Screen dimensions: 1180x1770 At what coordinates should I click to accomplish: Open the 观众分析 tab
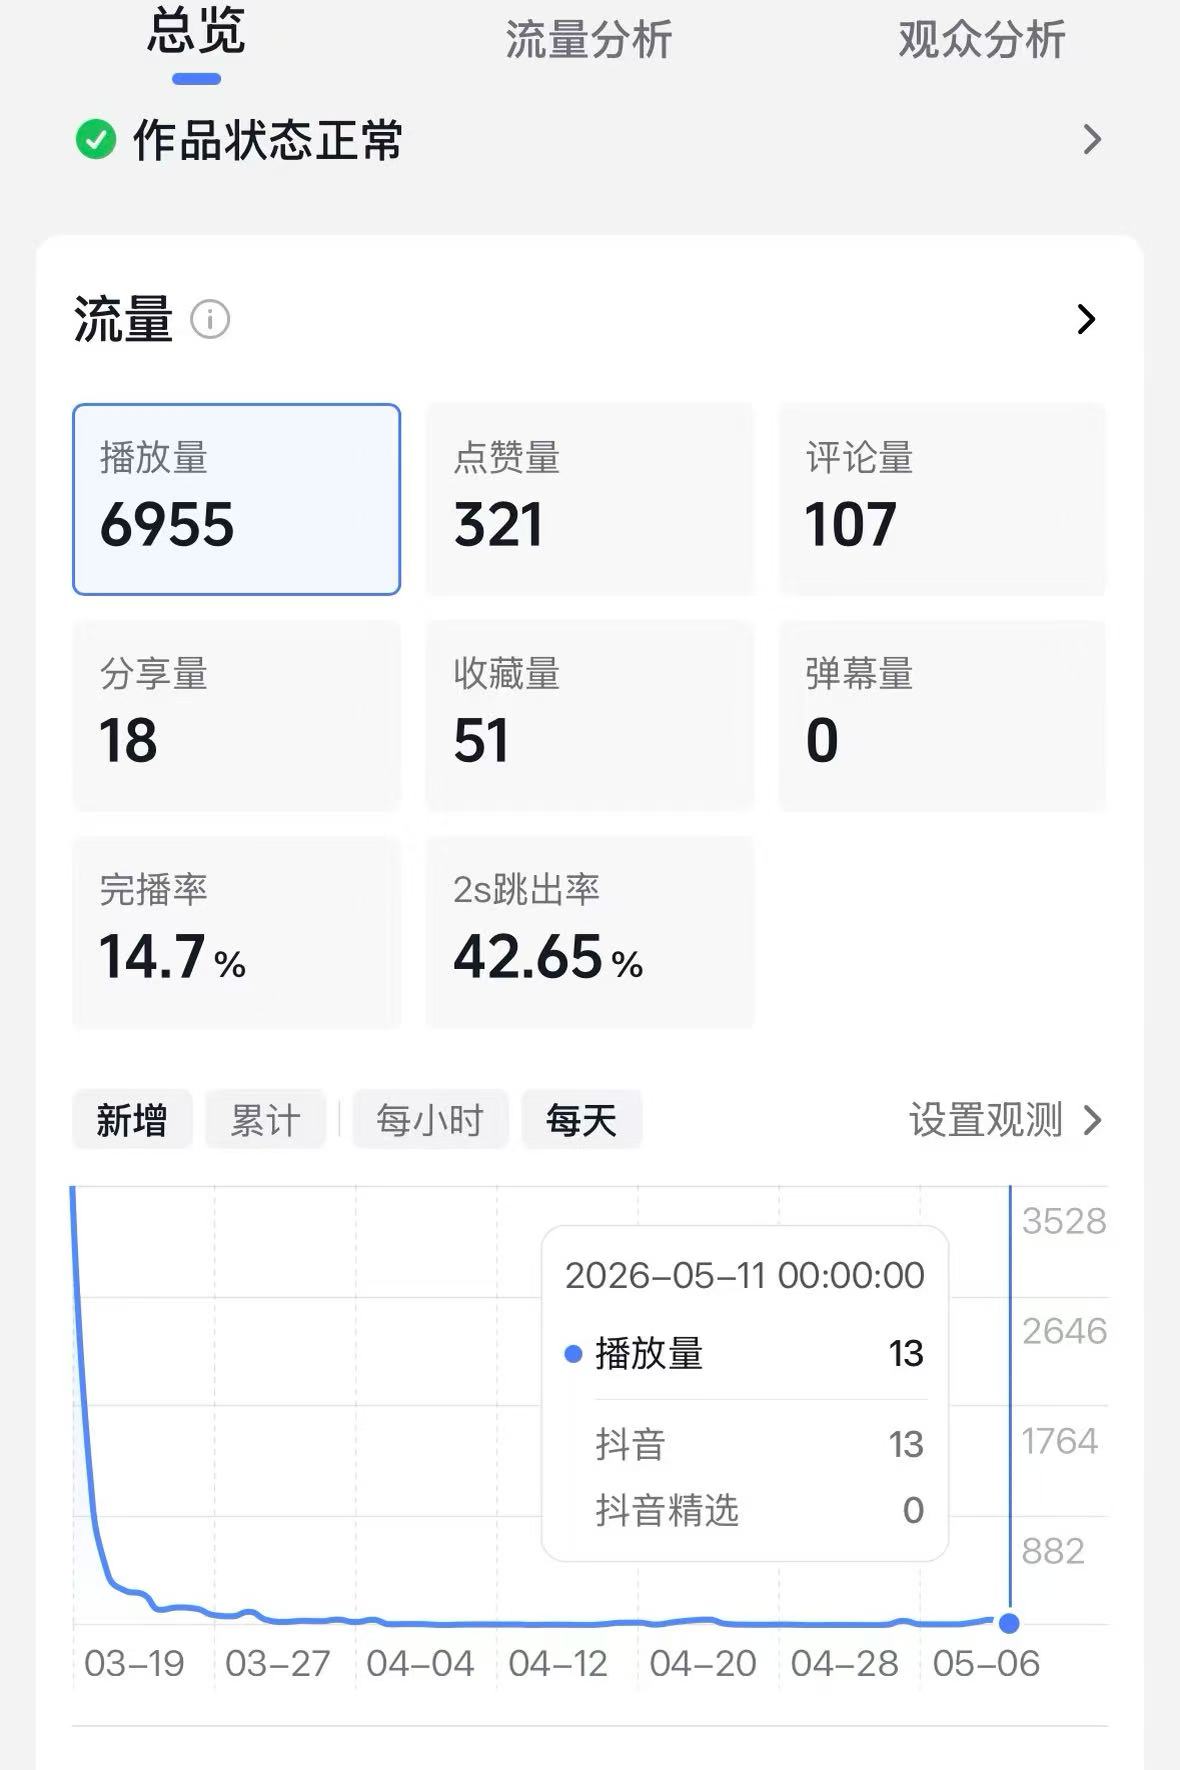pos(981,40)
